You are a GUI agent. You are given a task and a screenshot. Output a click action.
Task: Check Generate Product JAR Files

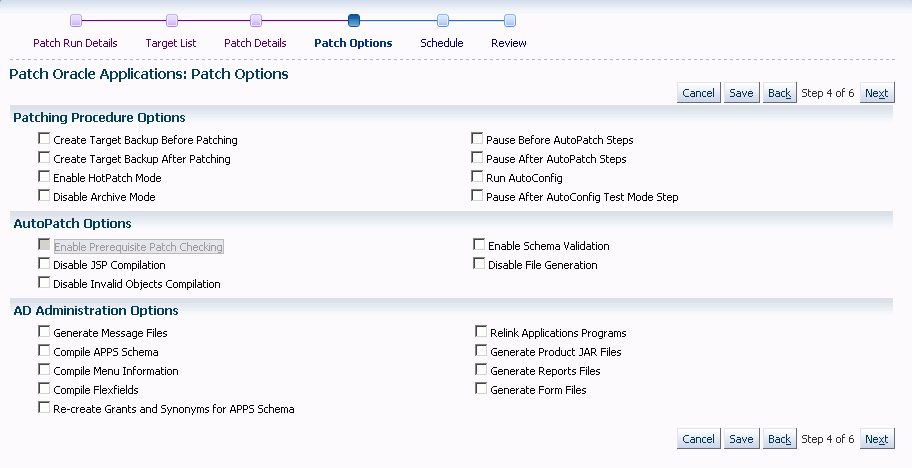tap(481, 351)
